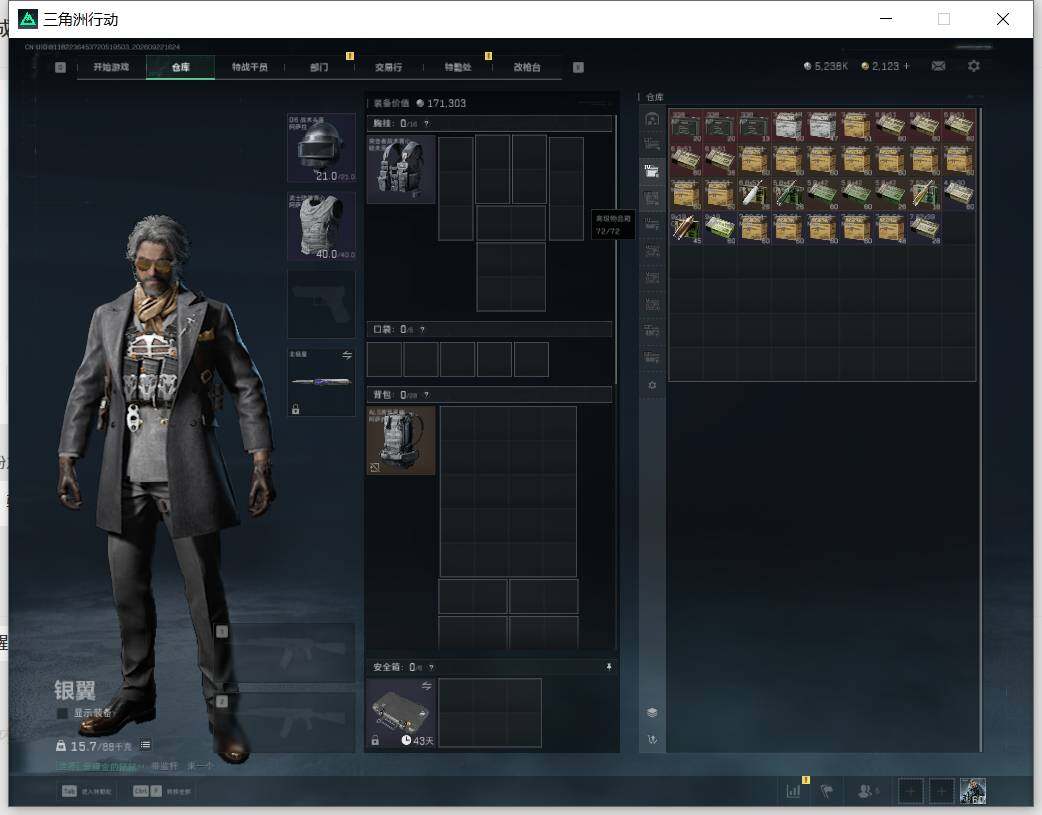
Task: Click the lock icon on safe box
Action: (x=375, y=740)
